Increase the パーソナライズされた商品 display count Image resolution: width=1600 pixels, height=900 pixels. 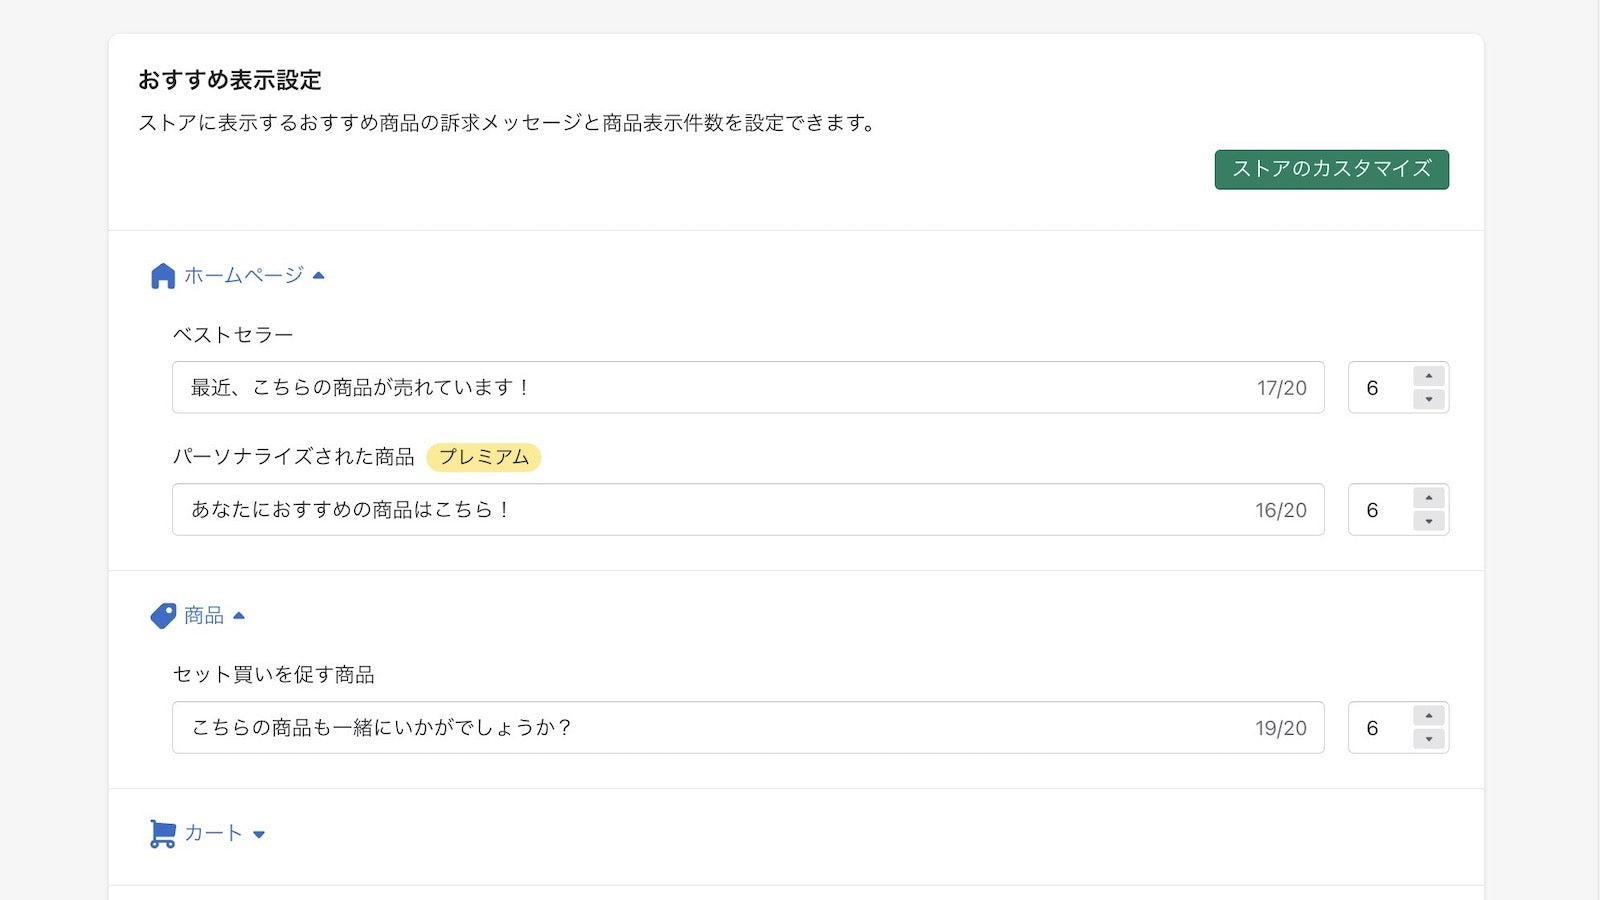(x=1430, y=498)
